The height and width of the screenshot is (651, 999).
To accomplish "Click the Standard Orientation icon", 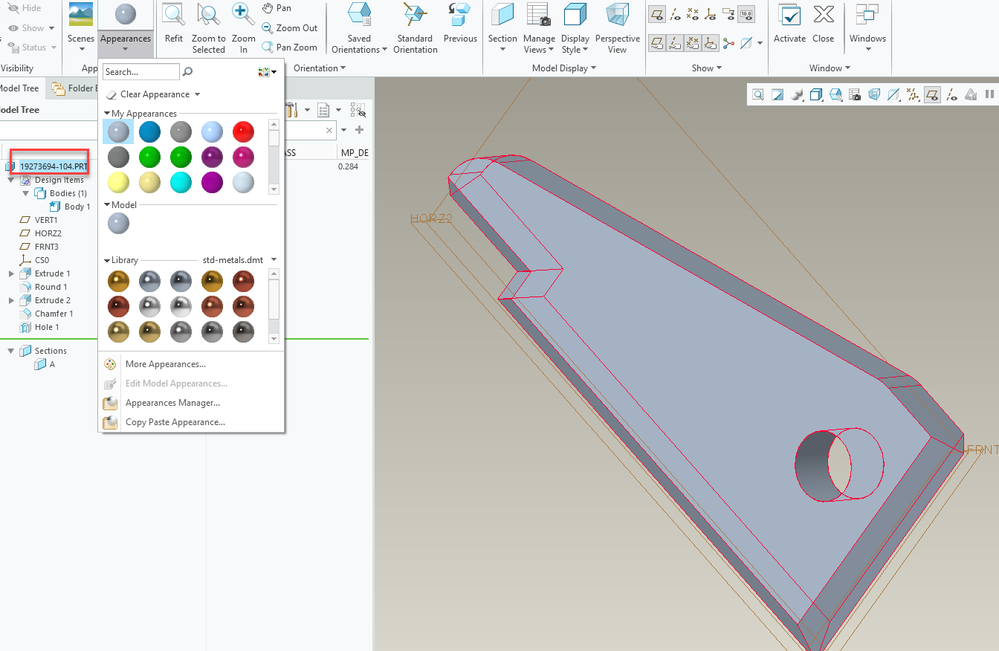I will [415, 16].
